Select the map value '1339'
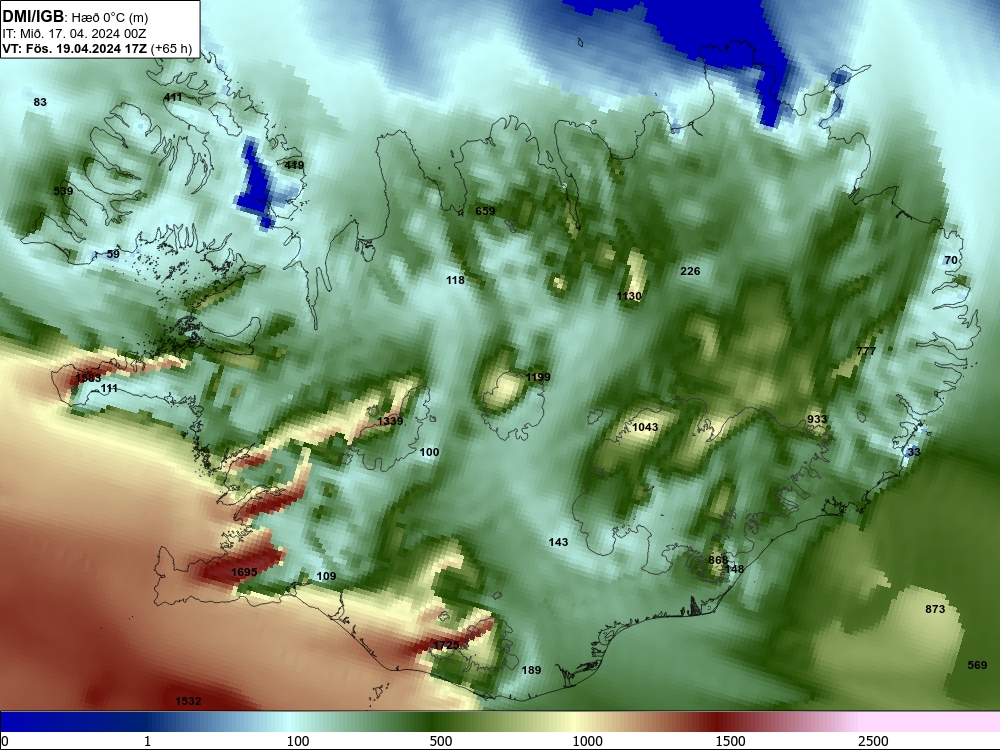 [x=390, y=421]
